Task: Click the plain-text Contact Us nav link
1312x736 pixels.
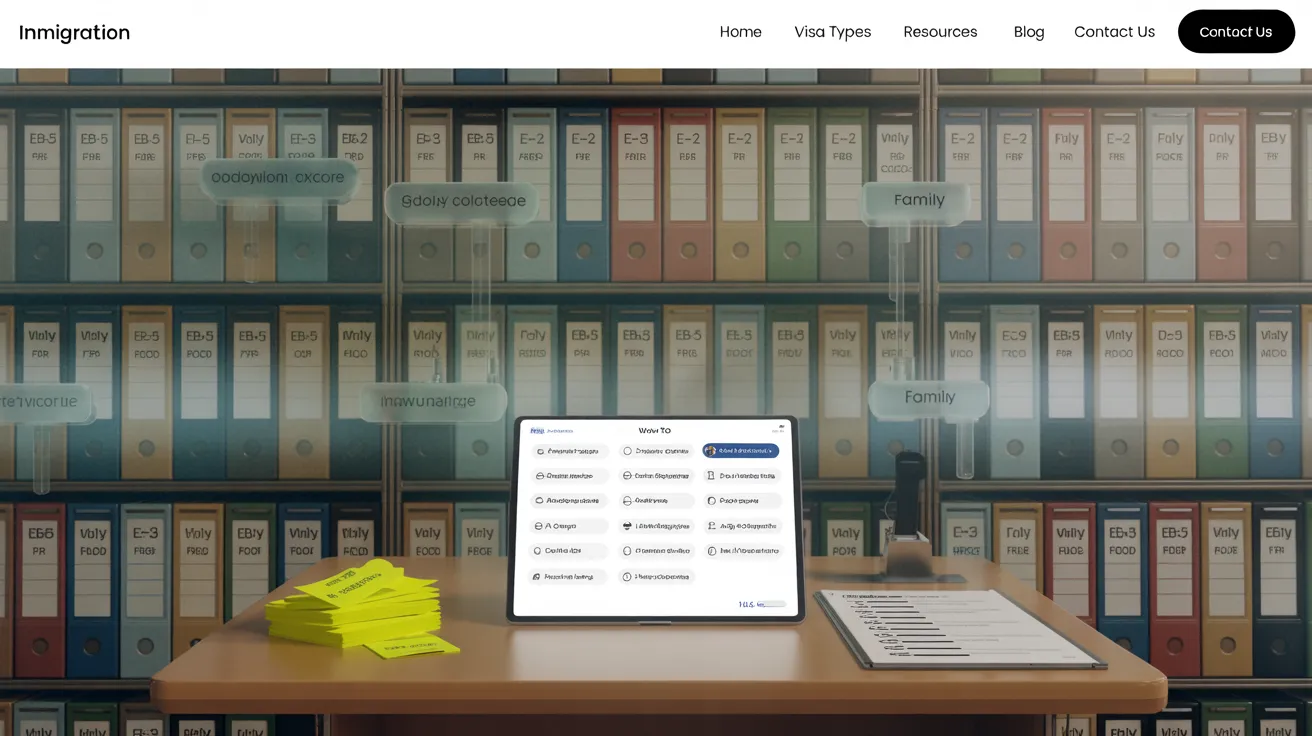Action: pos(1114,32)
